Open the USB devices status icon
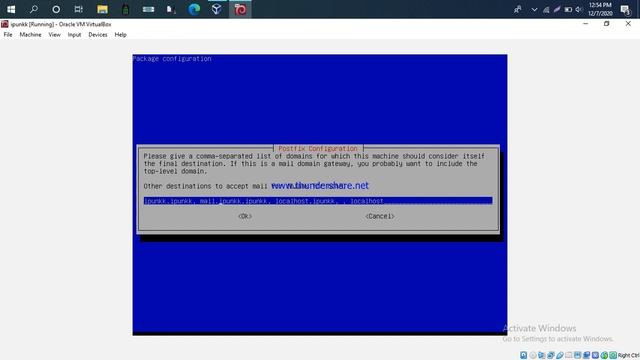 pos(560,355)
